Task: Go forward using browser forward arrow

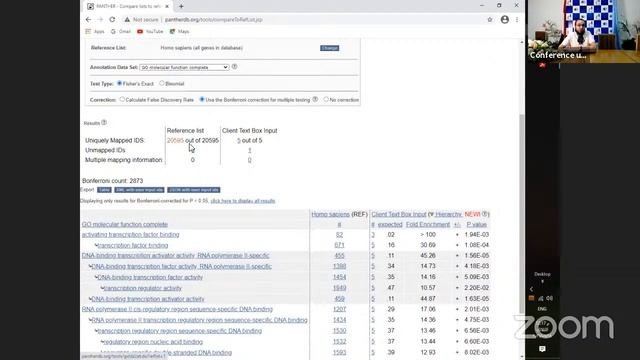Action: pos(100,19)
